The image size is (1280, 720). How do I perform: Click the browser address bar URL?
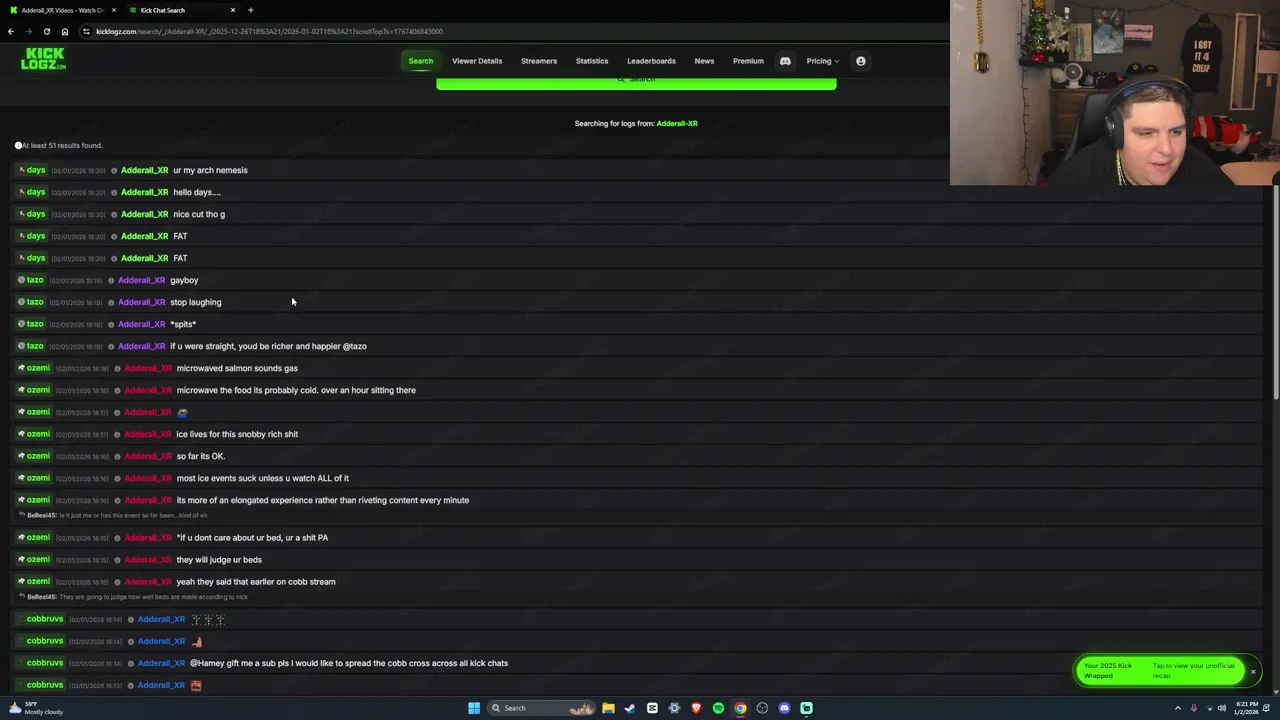tap(270, 31)
